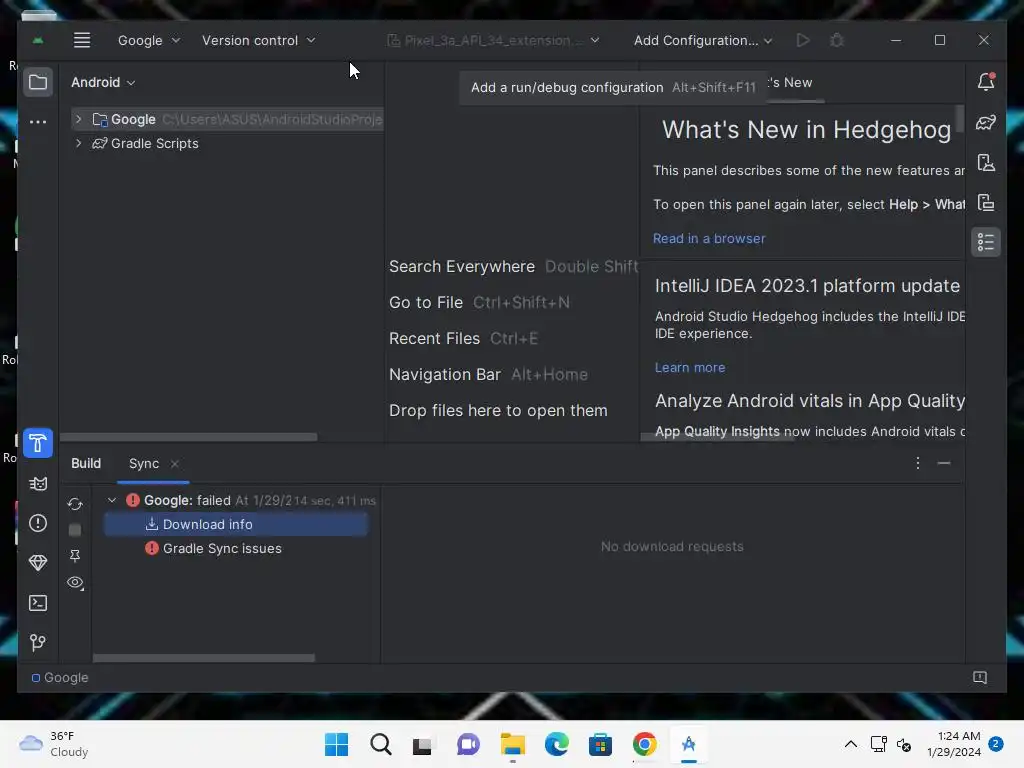Image resolution: width=1024 pixels, height=768 pixels.
Task: Click the Learn more link
Action: (x=690, y=368)
